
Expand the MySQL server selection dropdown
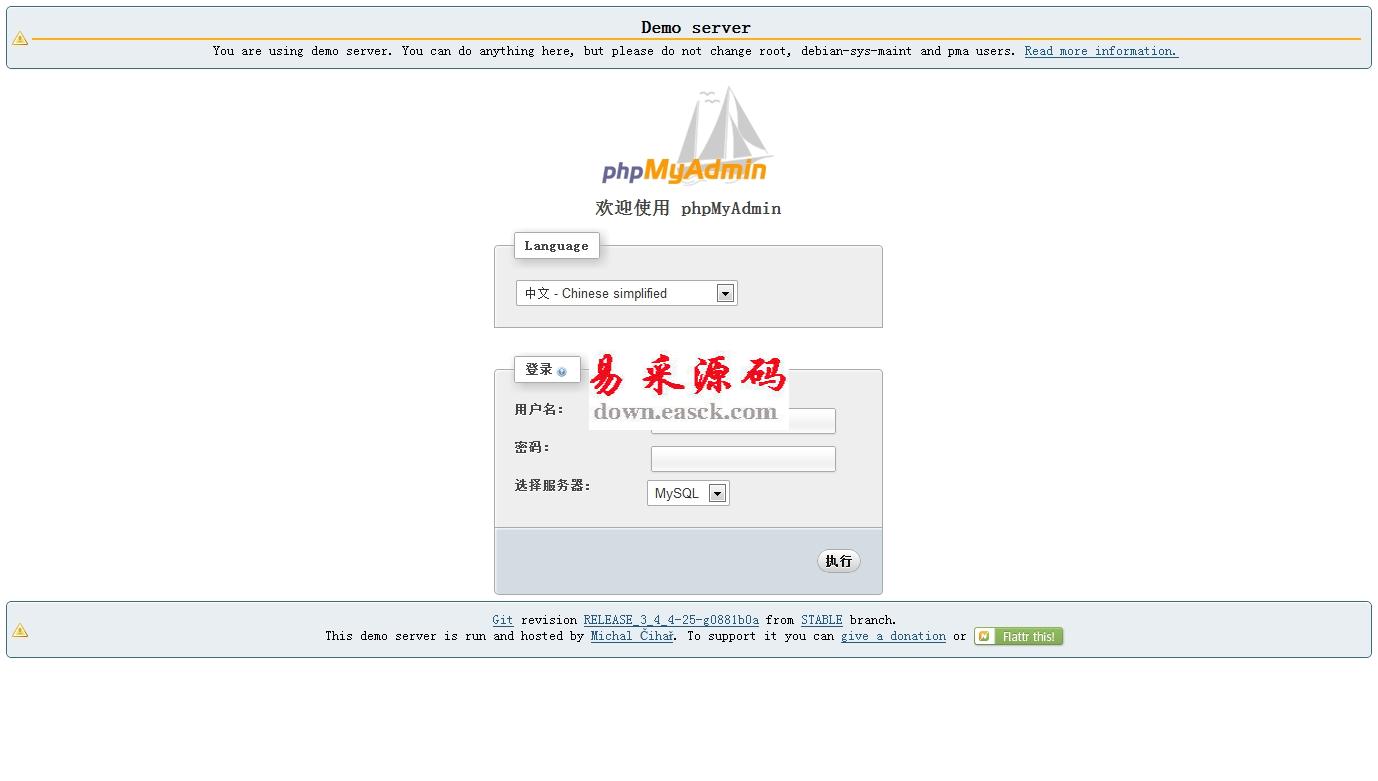coord(688,493)
